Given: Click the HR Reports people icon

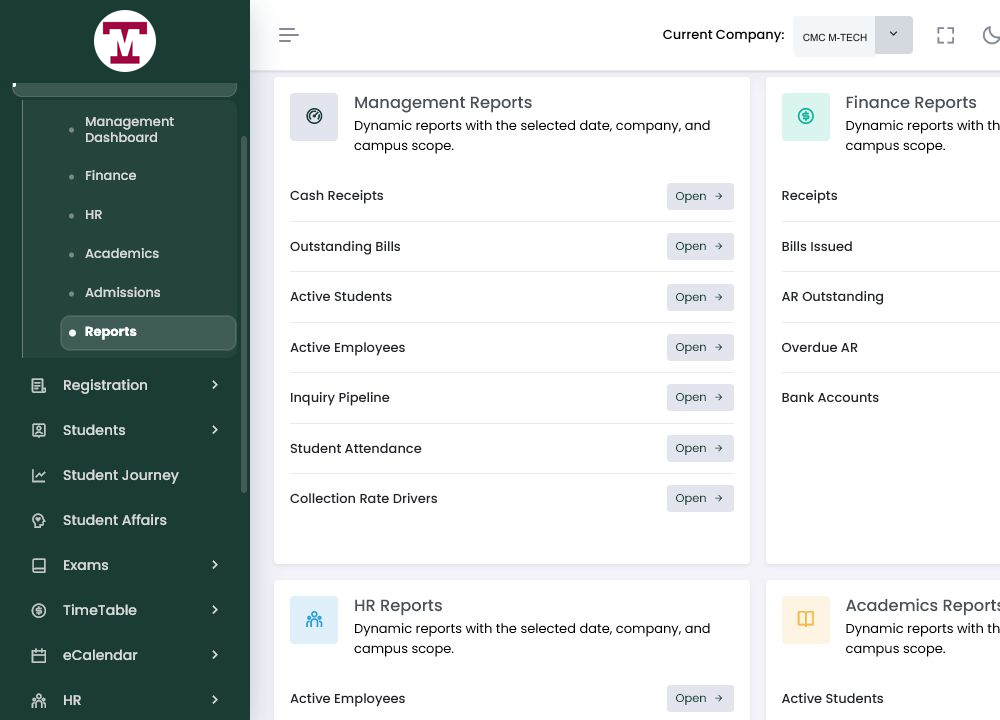Looking at the screenshot, I should [314, 619].
